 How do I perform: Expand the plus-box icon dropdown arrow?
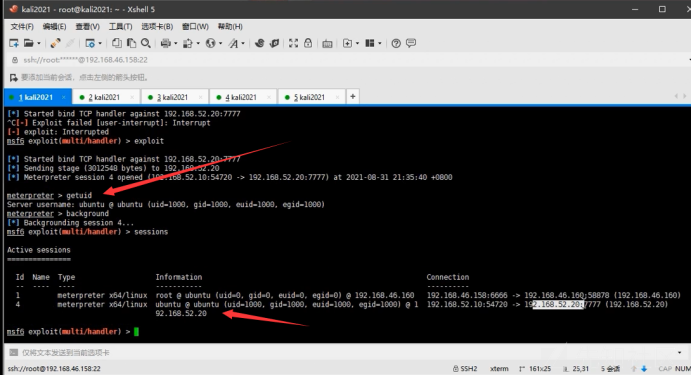[357, 43]
